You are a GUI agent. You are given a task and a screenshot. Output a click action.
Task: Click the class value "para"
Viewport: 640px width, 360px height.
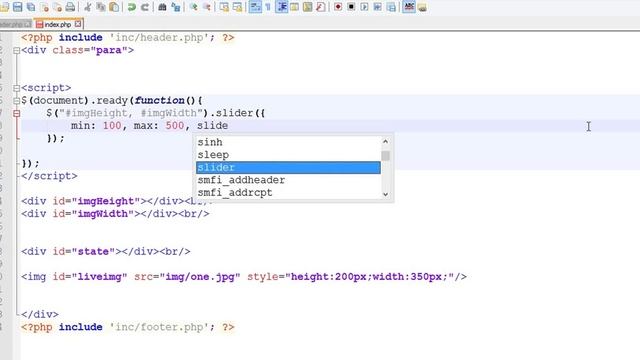pyautogui.click(x=109, y=50)
